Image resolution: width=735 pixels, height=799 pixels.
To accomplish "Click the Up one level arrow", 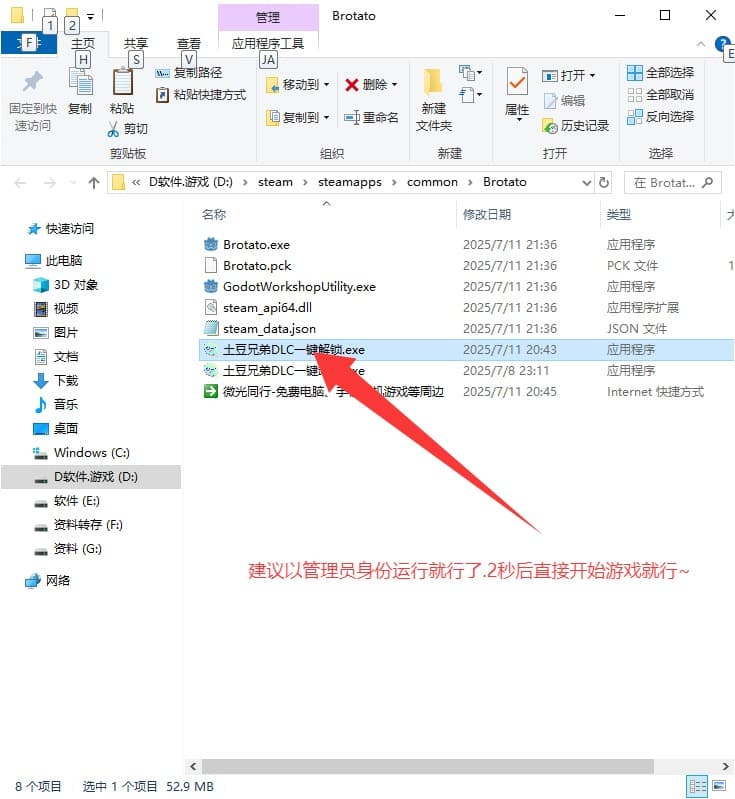I will point(94,182).
